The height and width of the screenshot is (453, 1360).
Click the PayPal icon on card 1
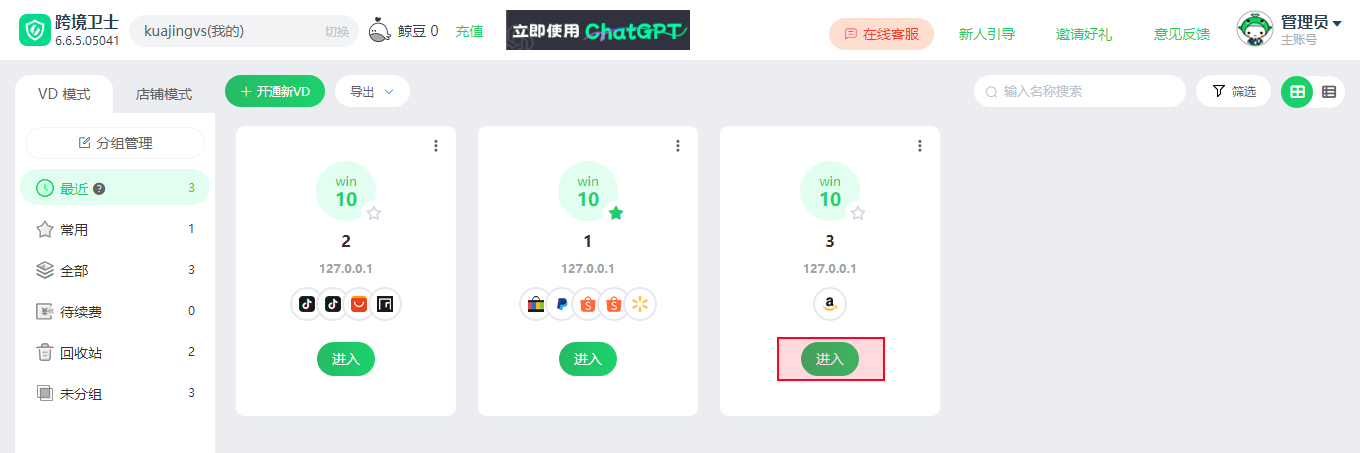562,305
